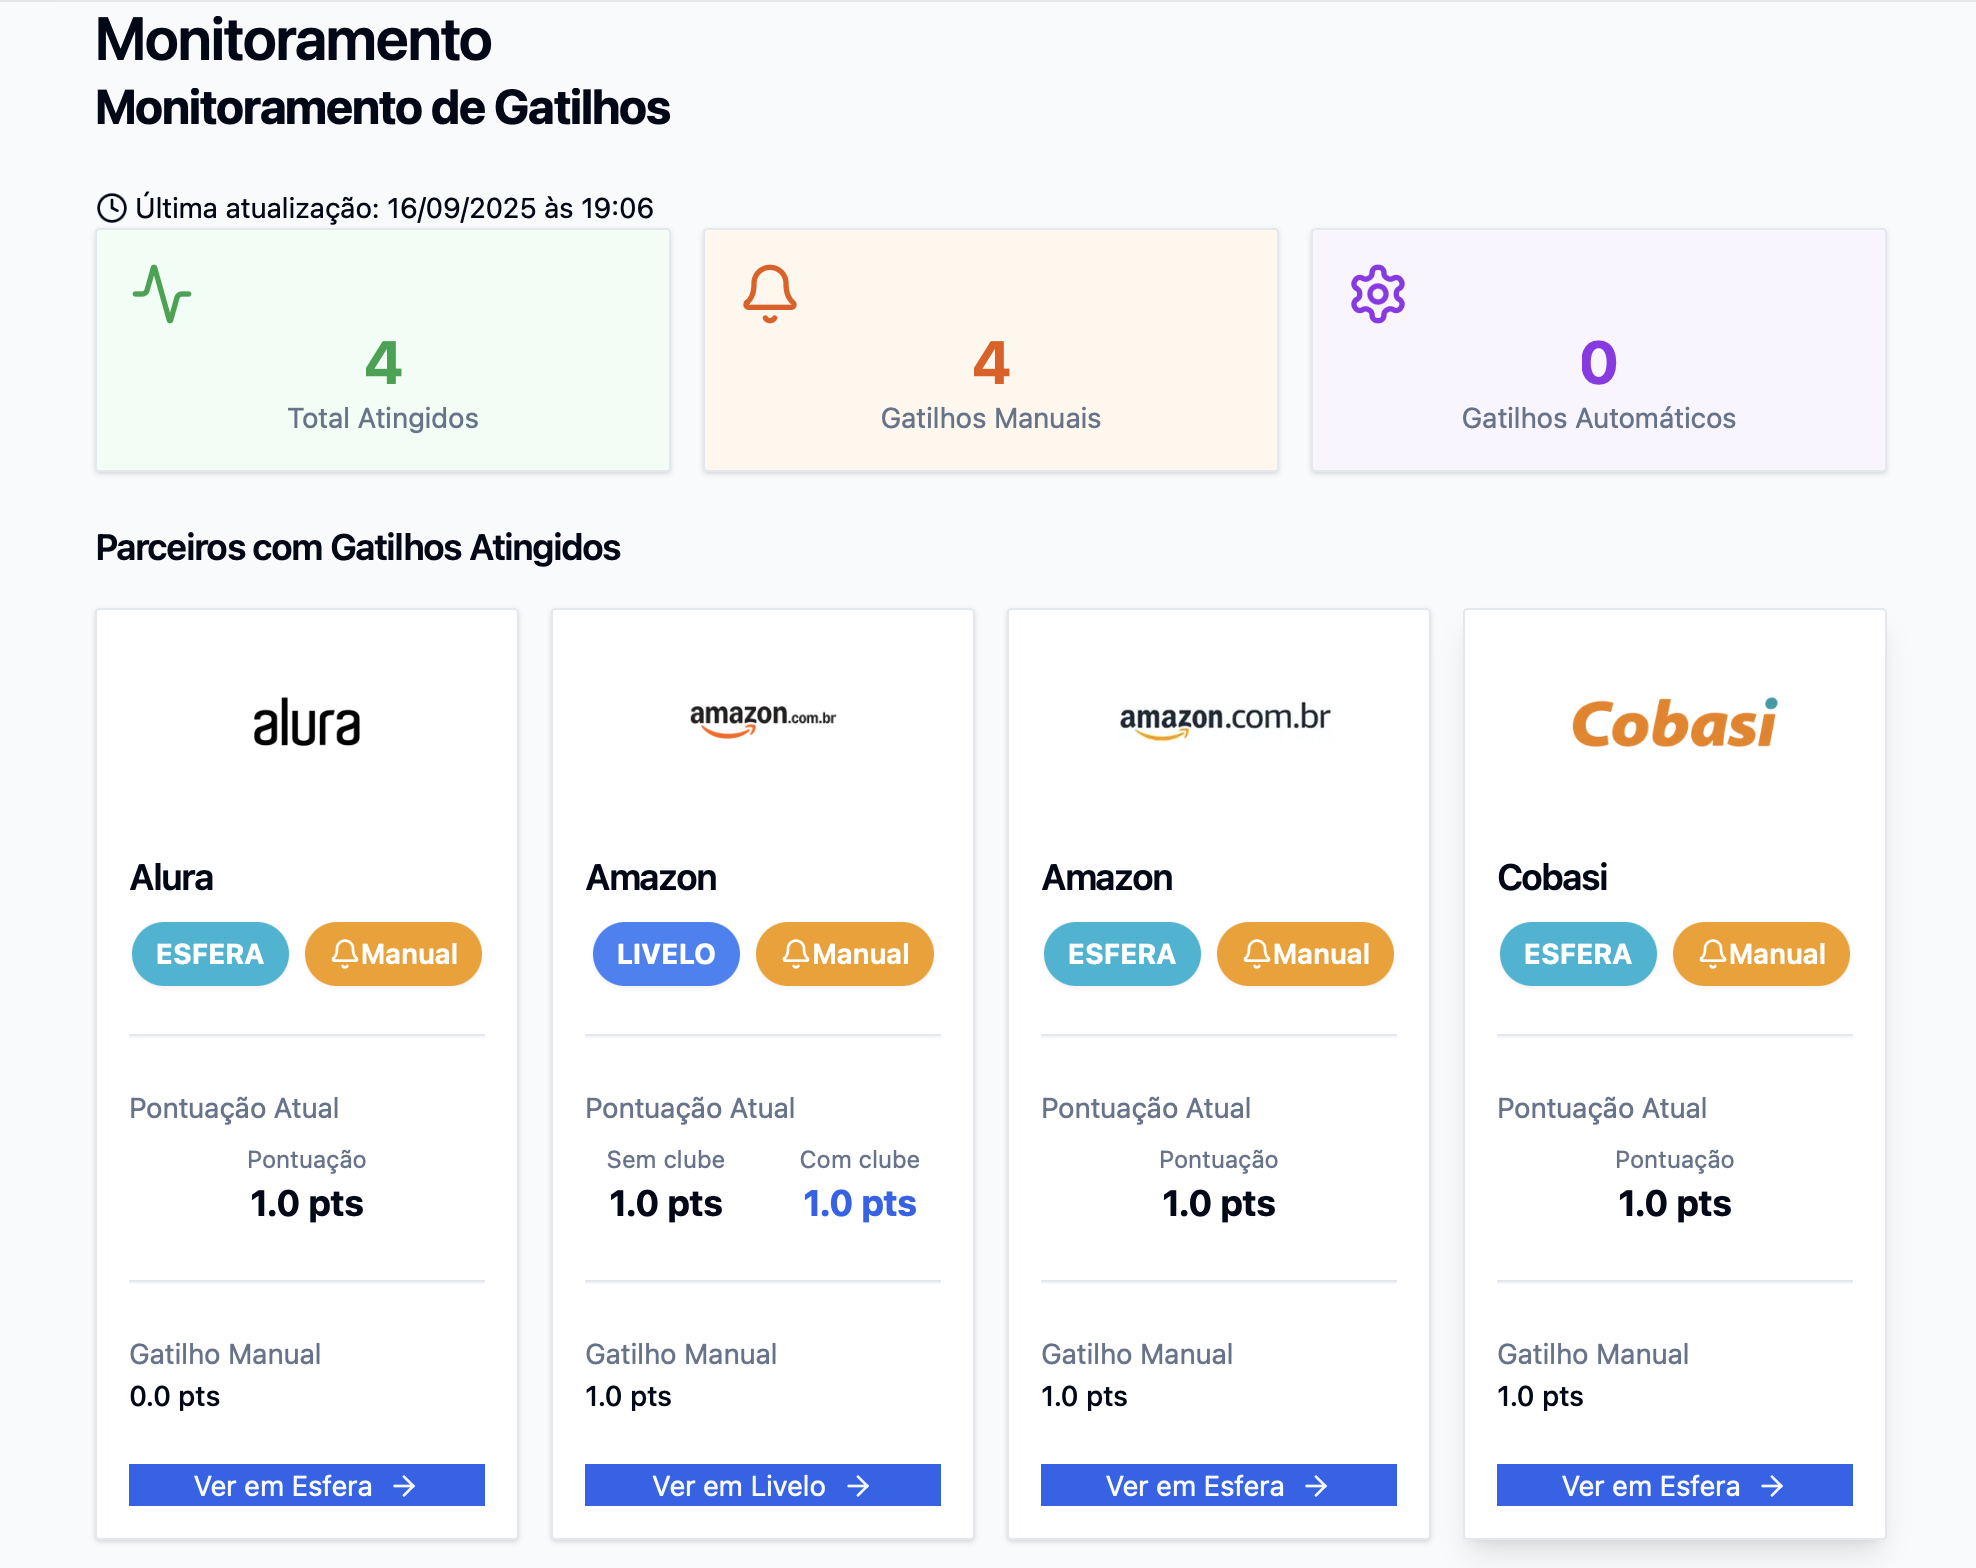Click the Última atualização timestamp text
The height and width of the screenshot is (1568, 1976).
tap(394, 208)
